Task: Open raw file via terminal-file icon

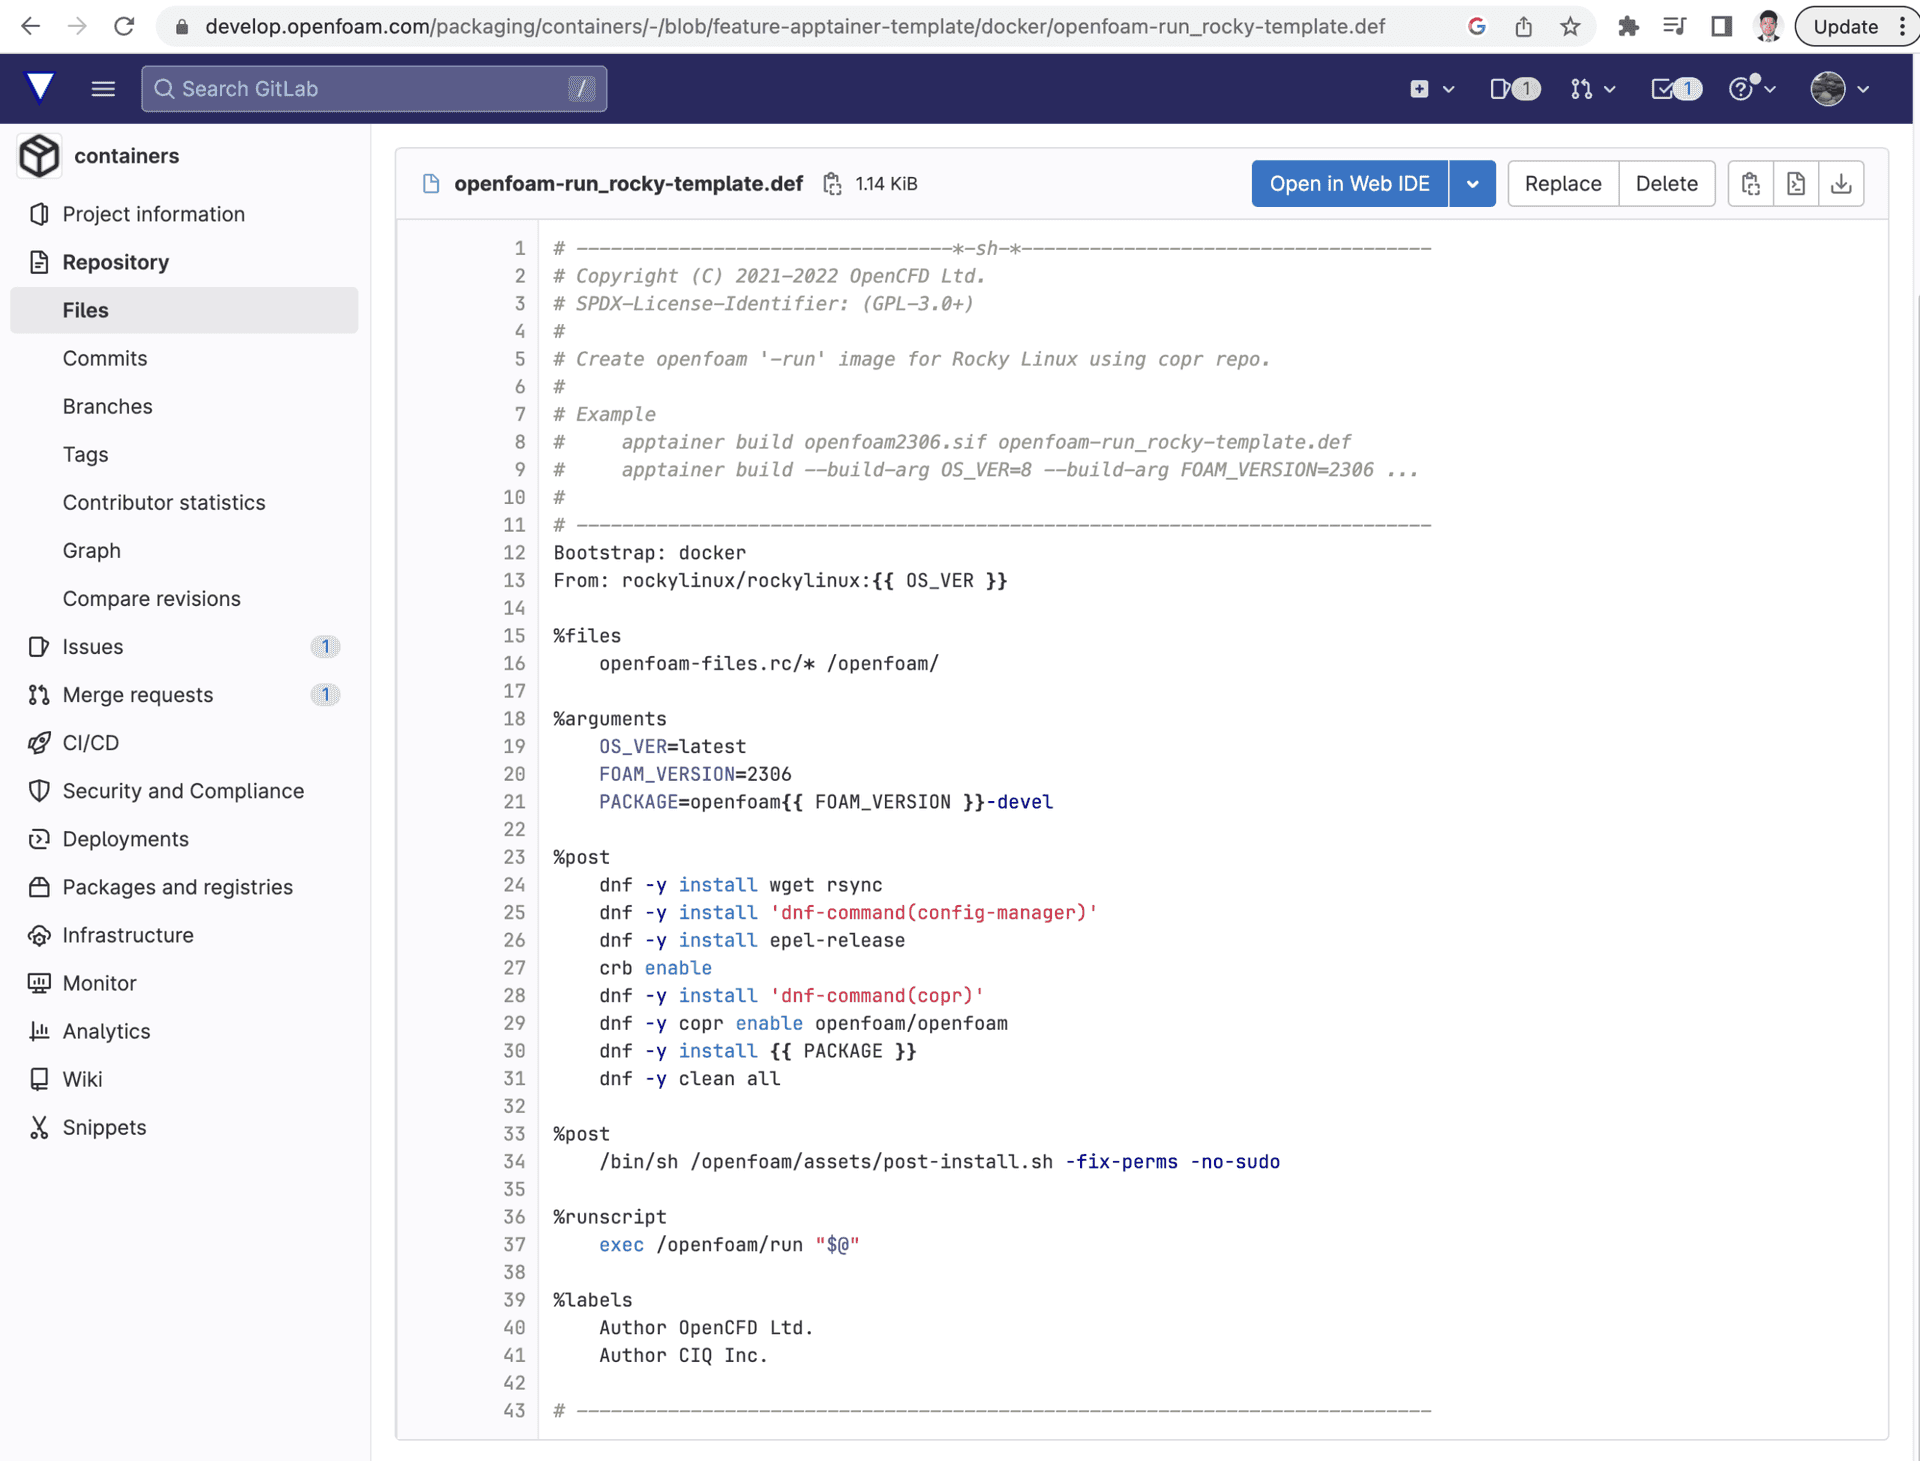Action: [1796, 183]
